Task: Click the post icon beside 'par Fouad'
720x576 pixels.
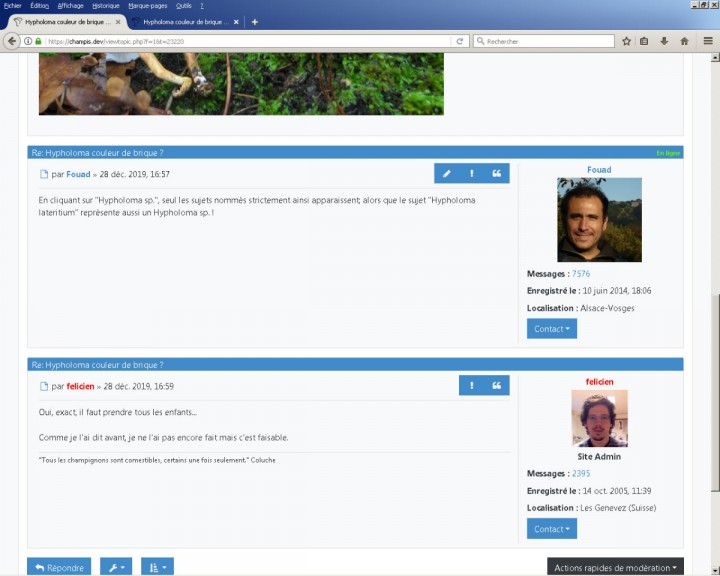Action: click(x=44, y=174)
